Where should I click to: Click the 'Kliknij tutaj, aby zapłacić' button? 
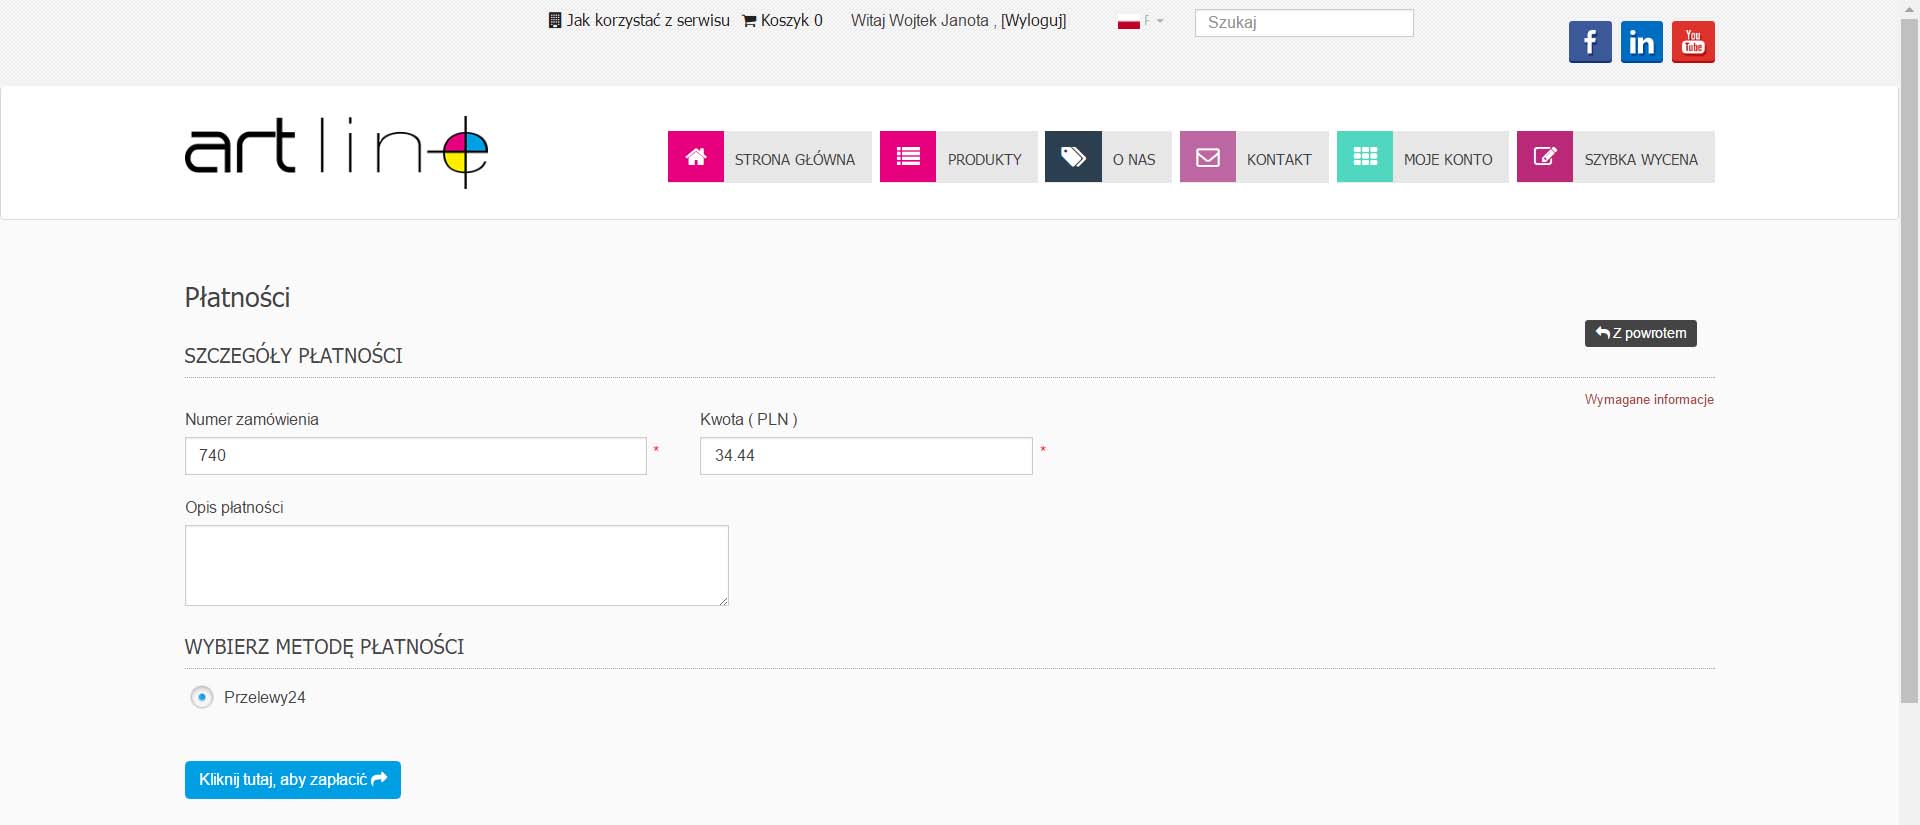click(x=292, y=780)
